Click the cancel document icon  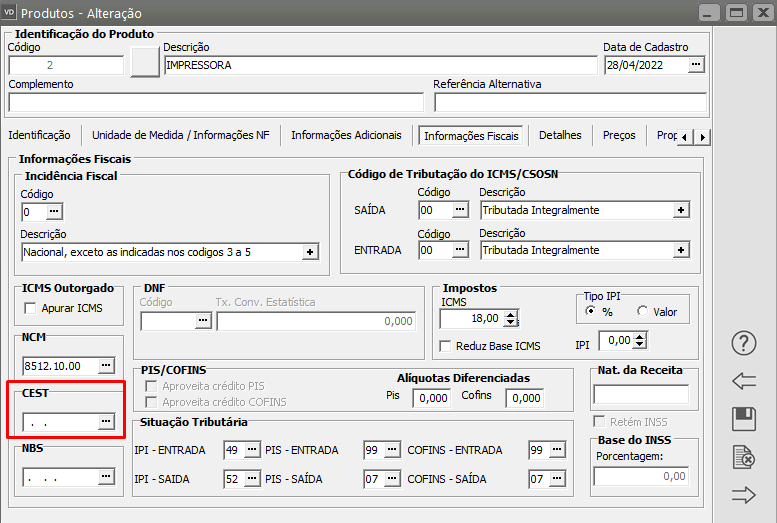click(744, 457)
